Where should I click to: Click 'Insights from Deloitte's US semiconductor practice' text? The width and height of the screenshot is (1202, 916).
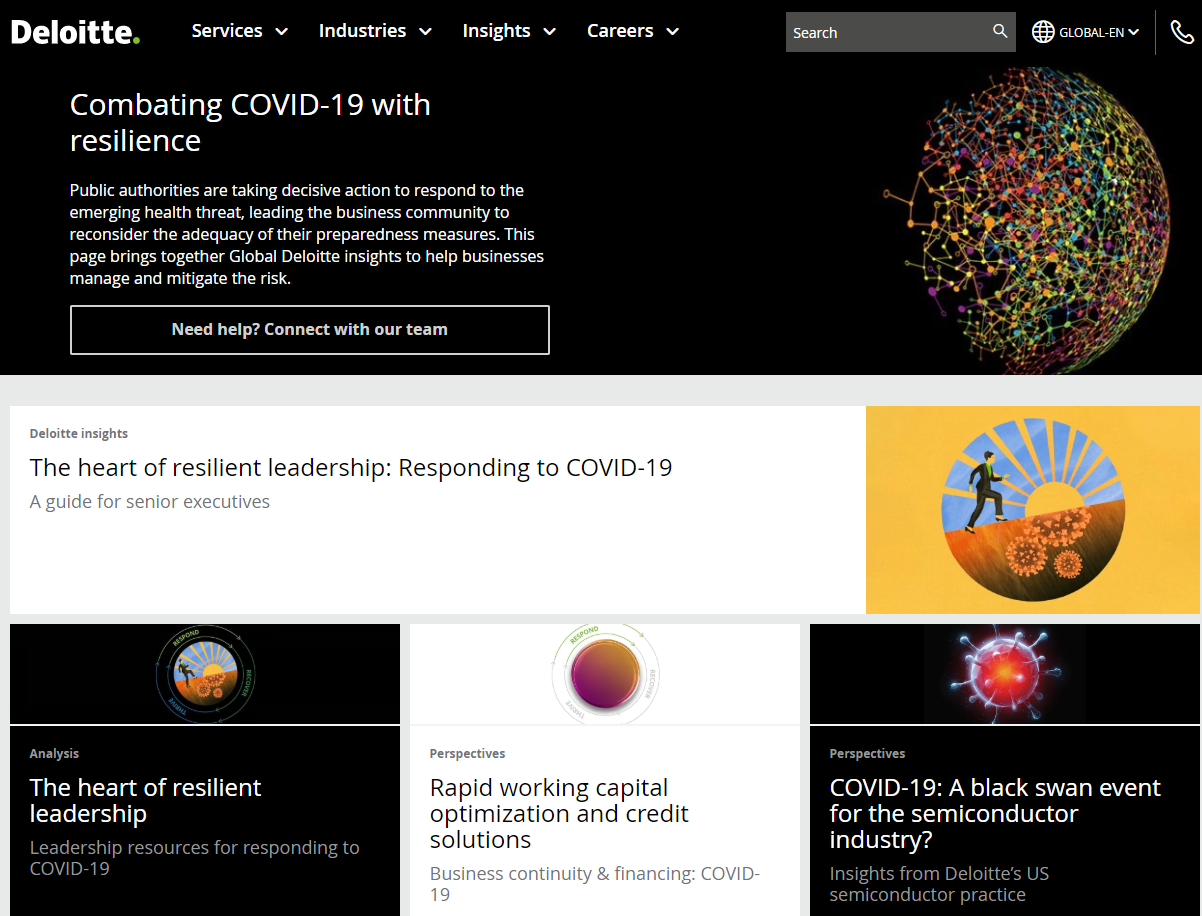click(939, 884)
